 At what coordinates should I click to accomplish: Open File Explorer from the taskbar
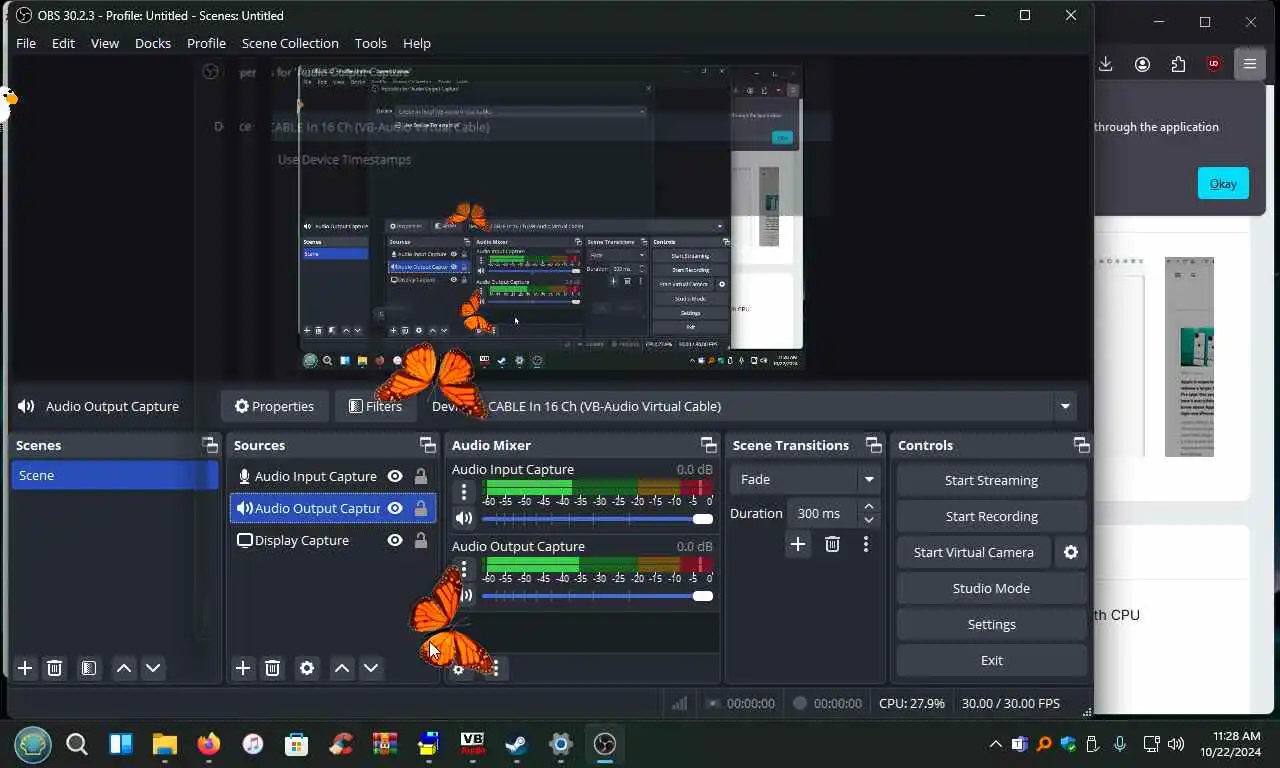(164, 744)
